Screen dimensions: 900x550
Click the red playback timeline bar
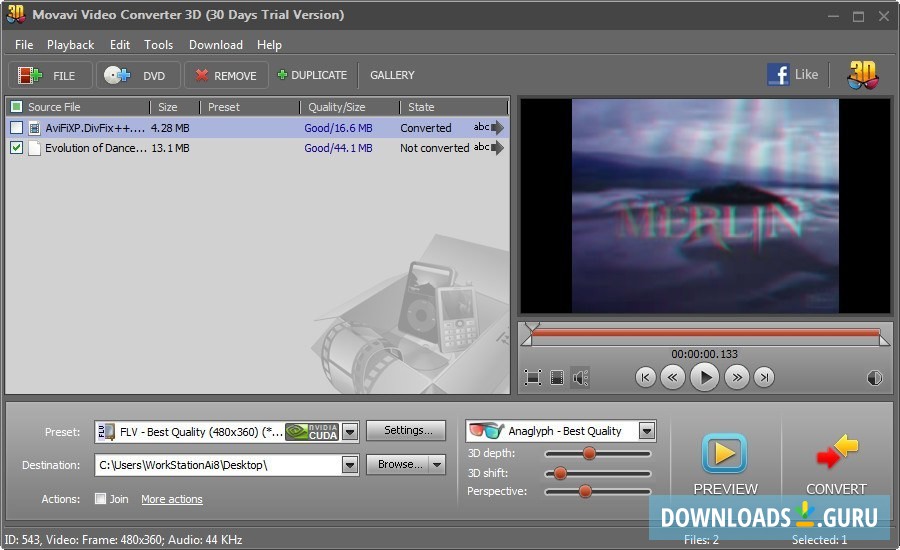pyautogui.click(x=705, y=333)
